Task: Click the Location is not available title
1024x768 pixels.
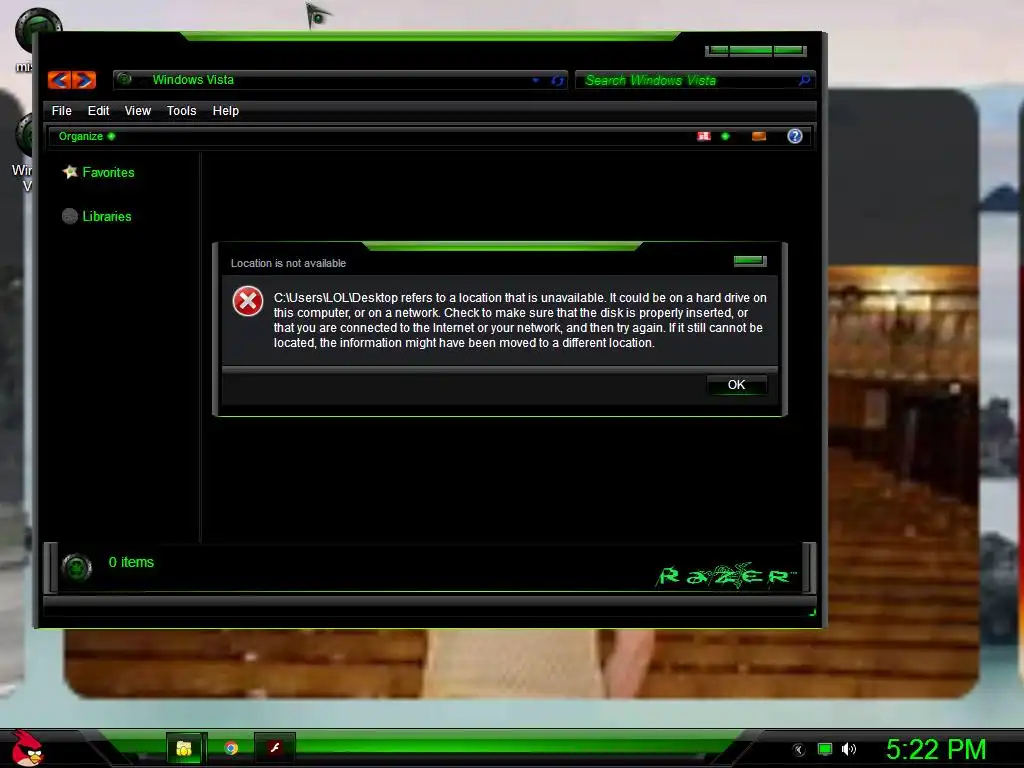Action: [x=288, y=263]
